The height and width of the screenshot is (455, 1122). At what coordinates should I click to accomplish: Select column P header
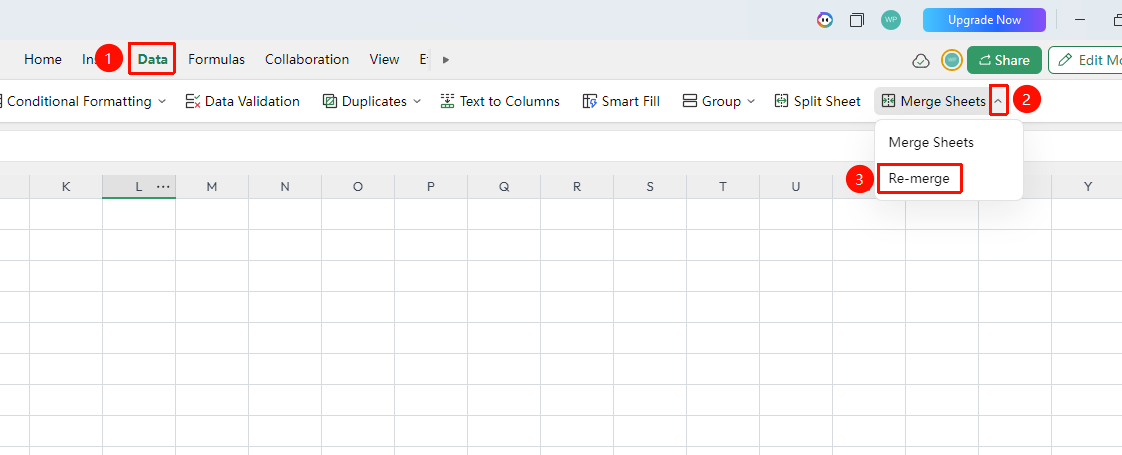point(431,187)
